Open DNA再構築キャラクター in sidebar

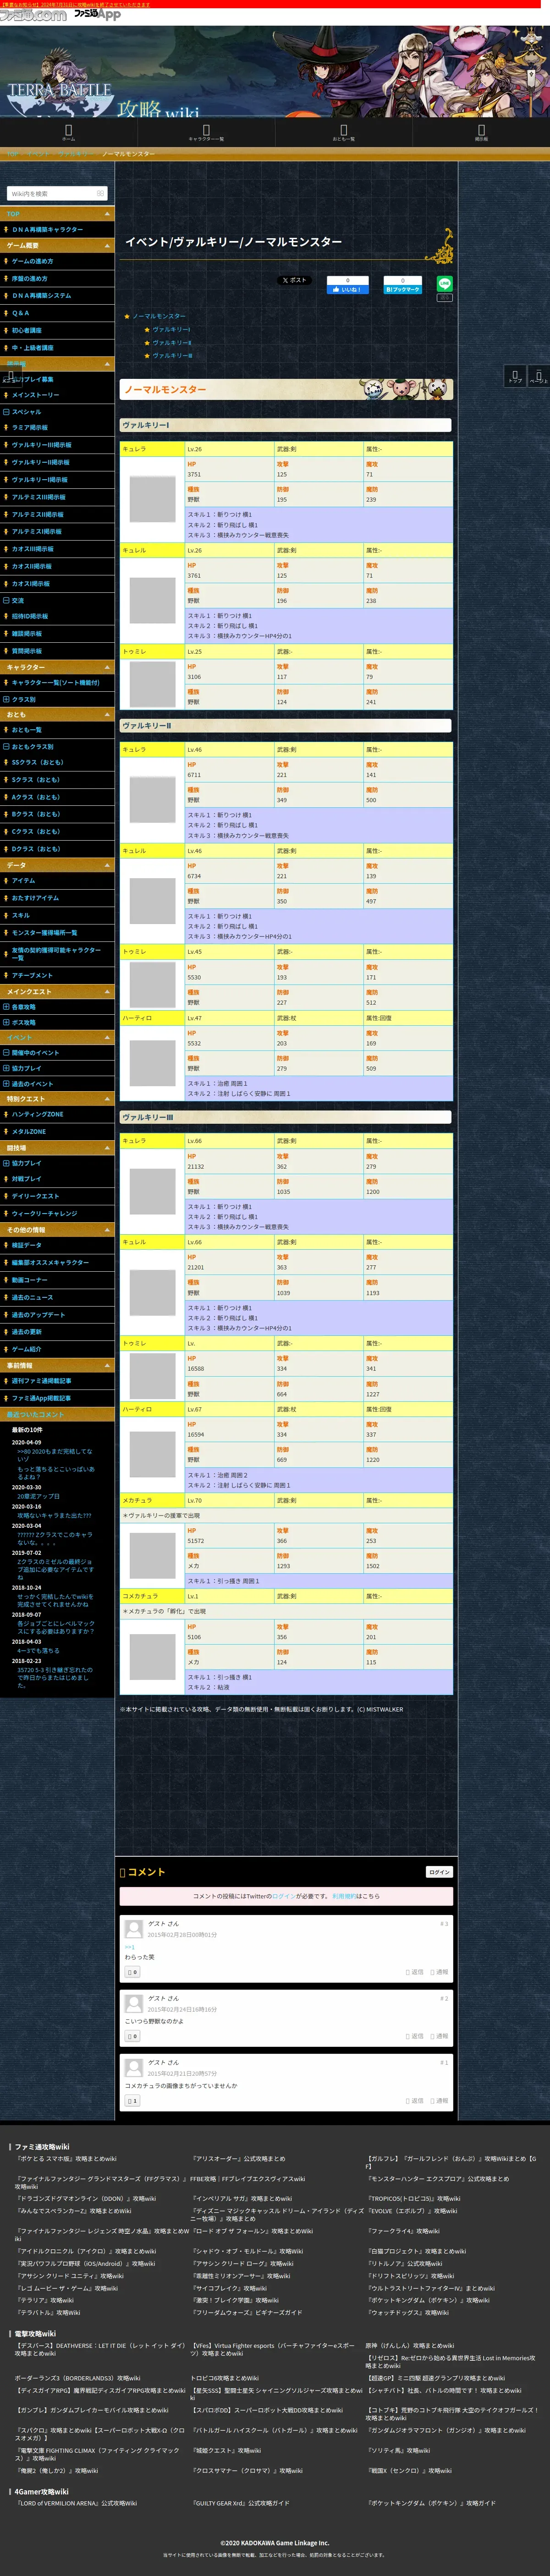(x=47, y=229)
